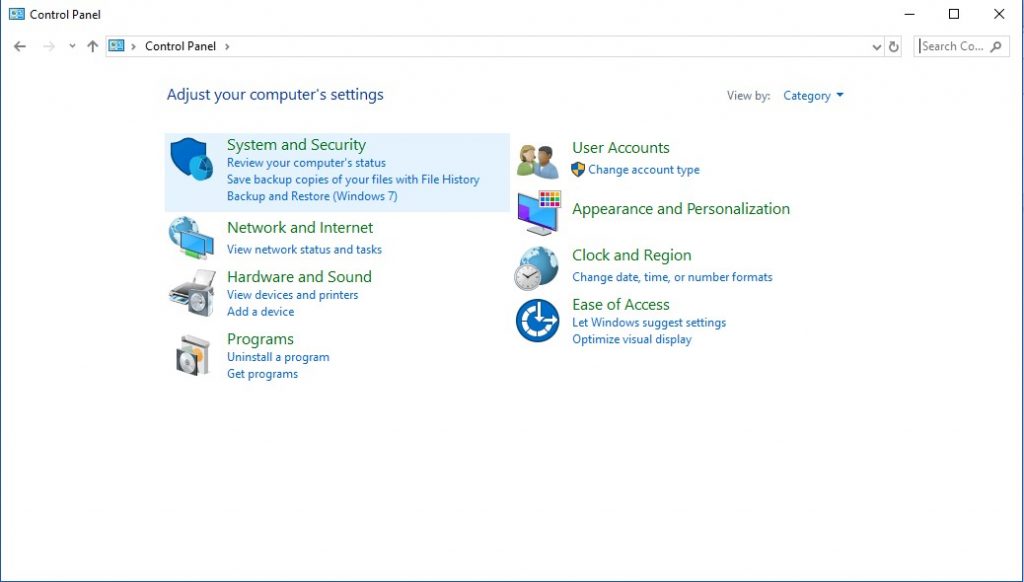
Task: Click the Control Panel icon in address bar
Action: [x=116, y=46]
